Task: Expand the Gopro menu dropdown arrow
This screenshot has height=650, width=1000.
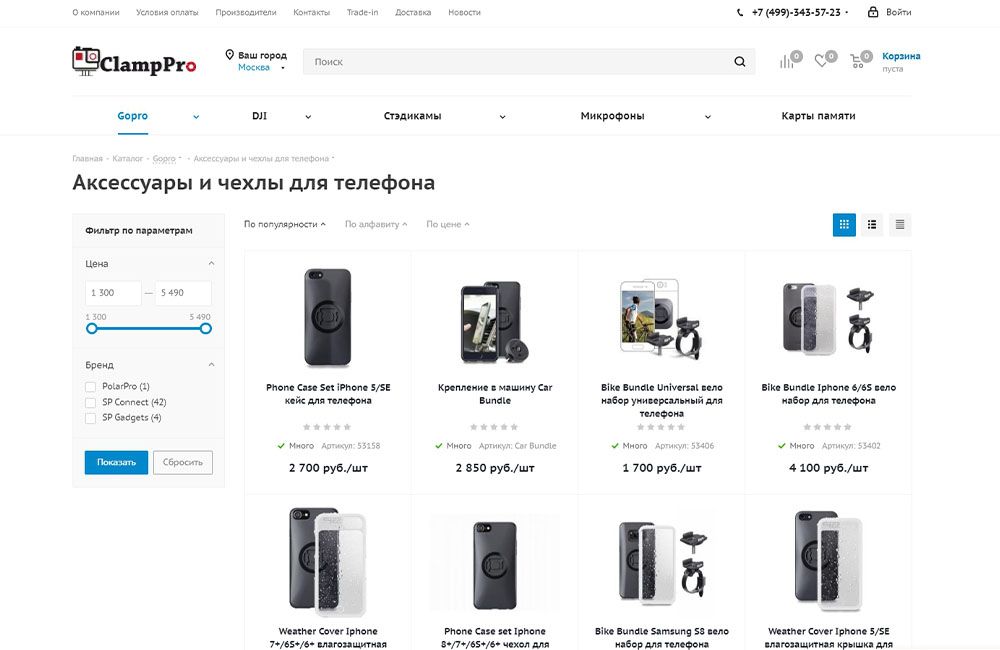Action: point(196,117)
